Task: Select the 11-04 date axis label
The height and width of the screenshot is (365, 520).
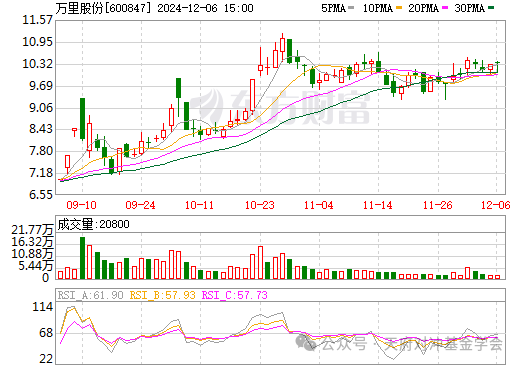Action: click(319, 205)
